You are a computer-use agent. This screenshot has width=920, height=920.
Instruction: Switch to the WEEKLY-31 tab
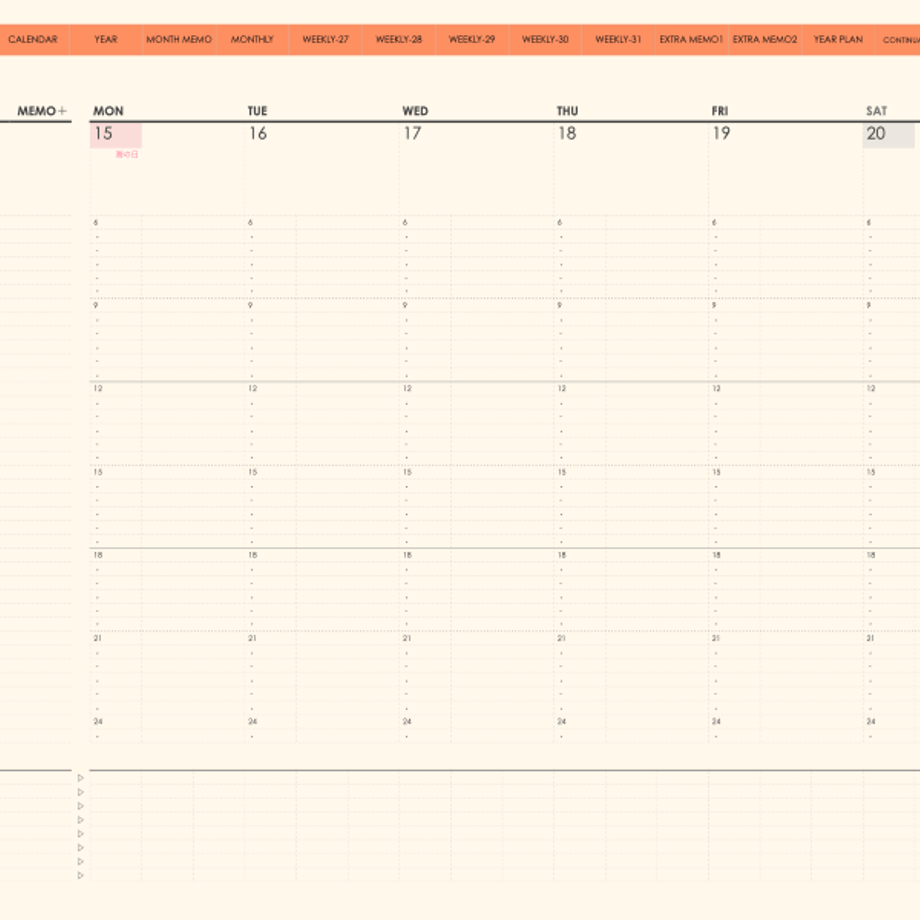point(618,39)
